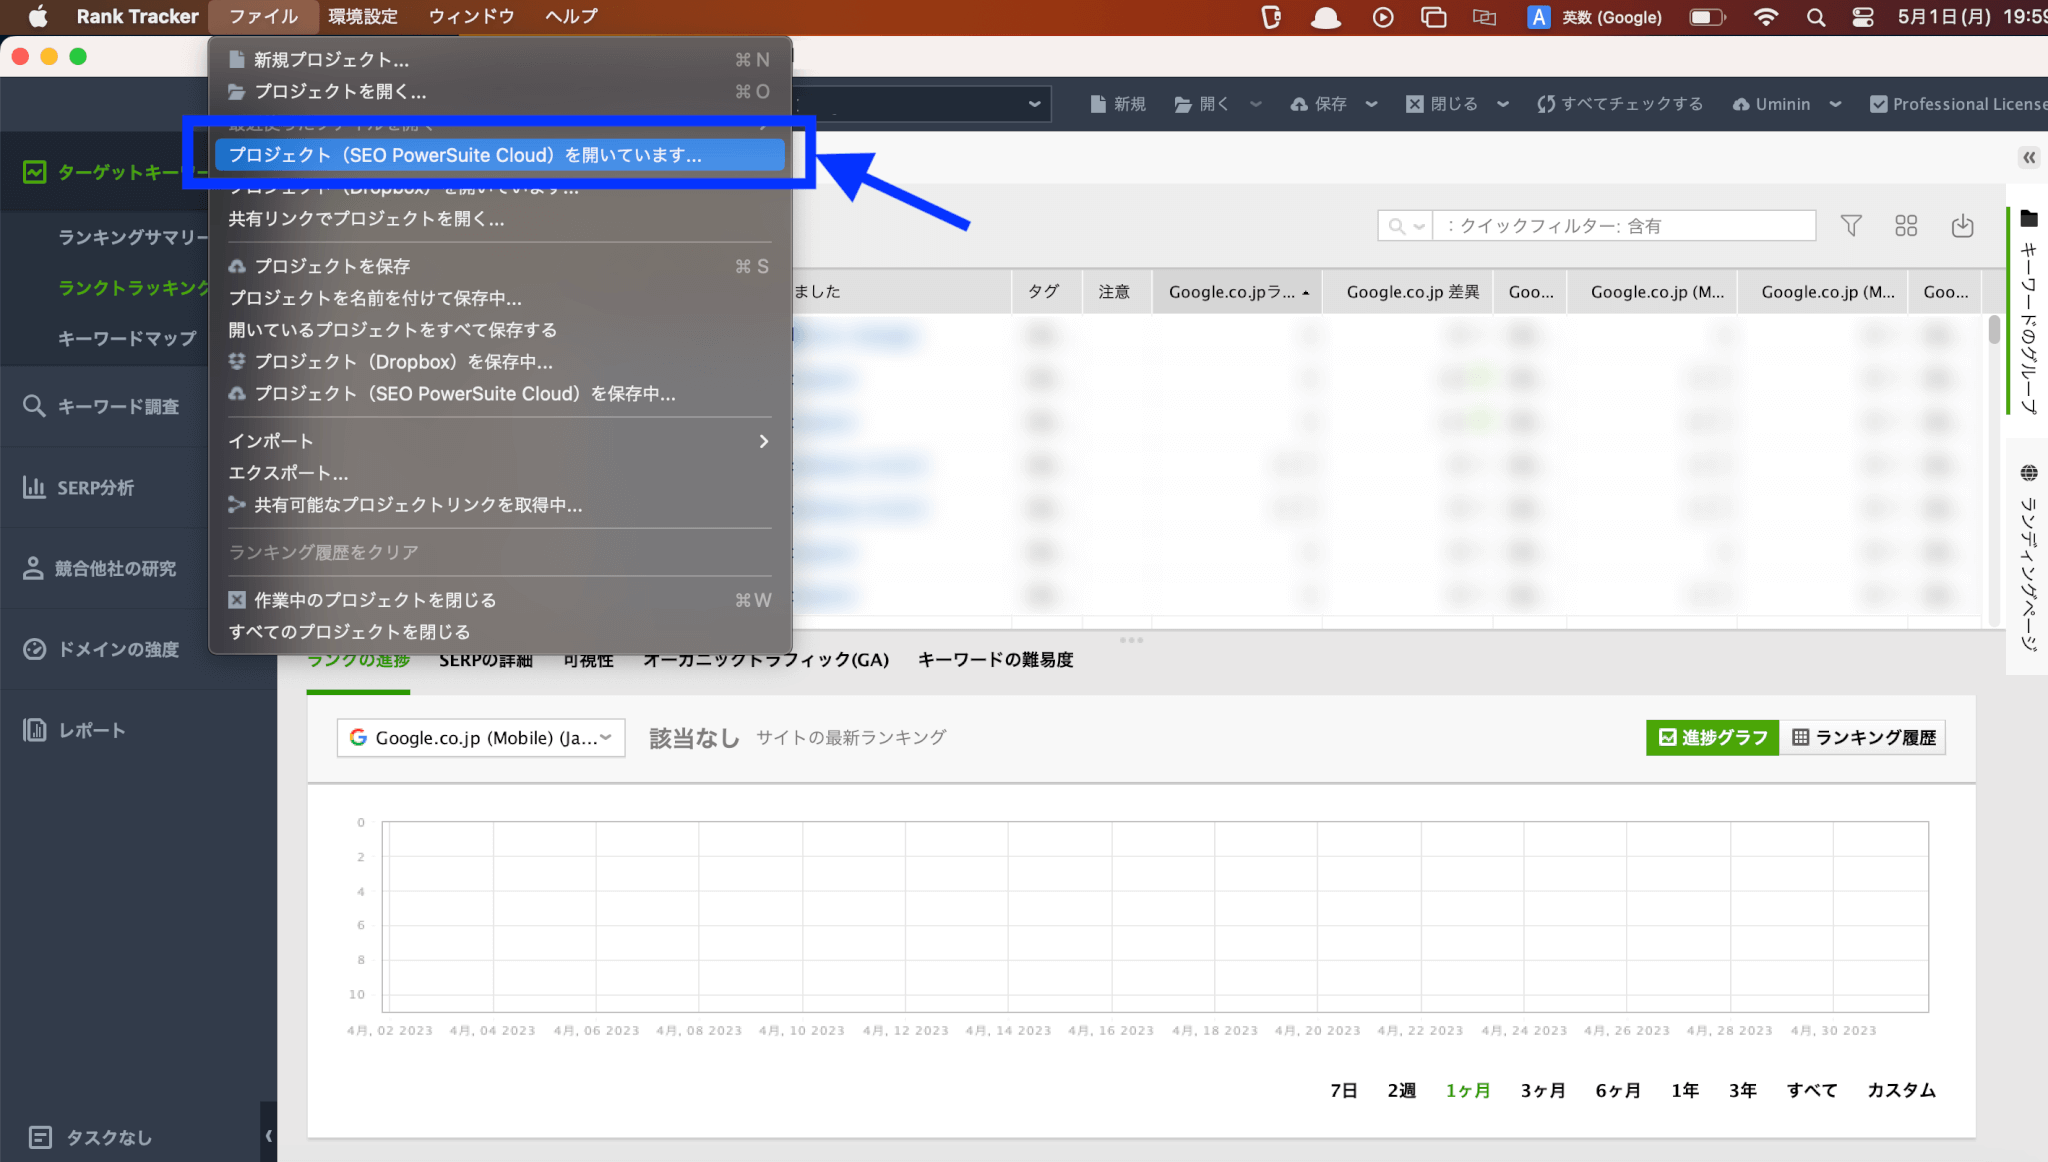Viewport: 2048px width, 1162px height.
Task: Open macOS Control Center icon
Action: click(x=1863, y=17)
